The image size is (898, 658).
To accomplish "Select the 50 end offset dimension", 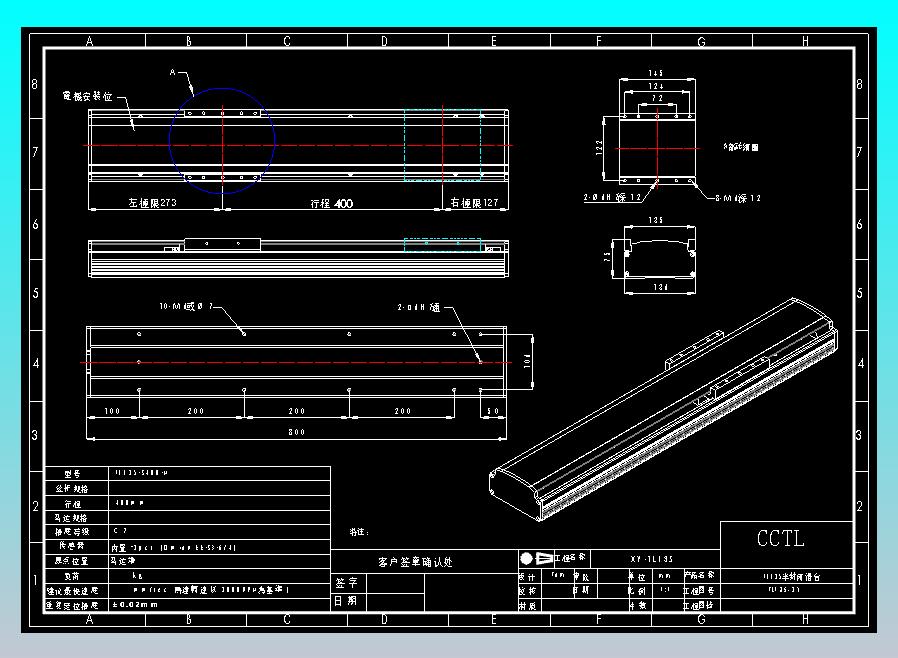I will click(x=493, y=411).
